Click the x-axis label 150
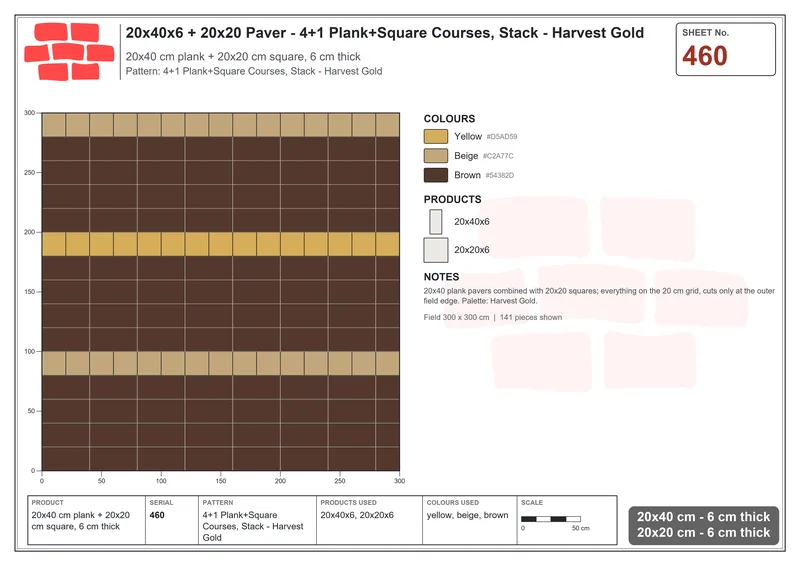 coord(220,481)
